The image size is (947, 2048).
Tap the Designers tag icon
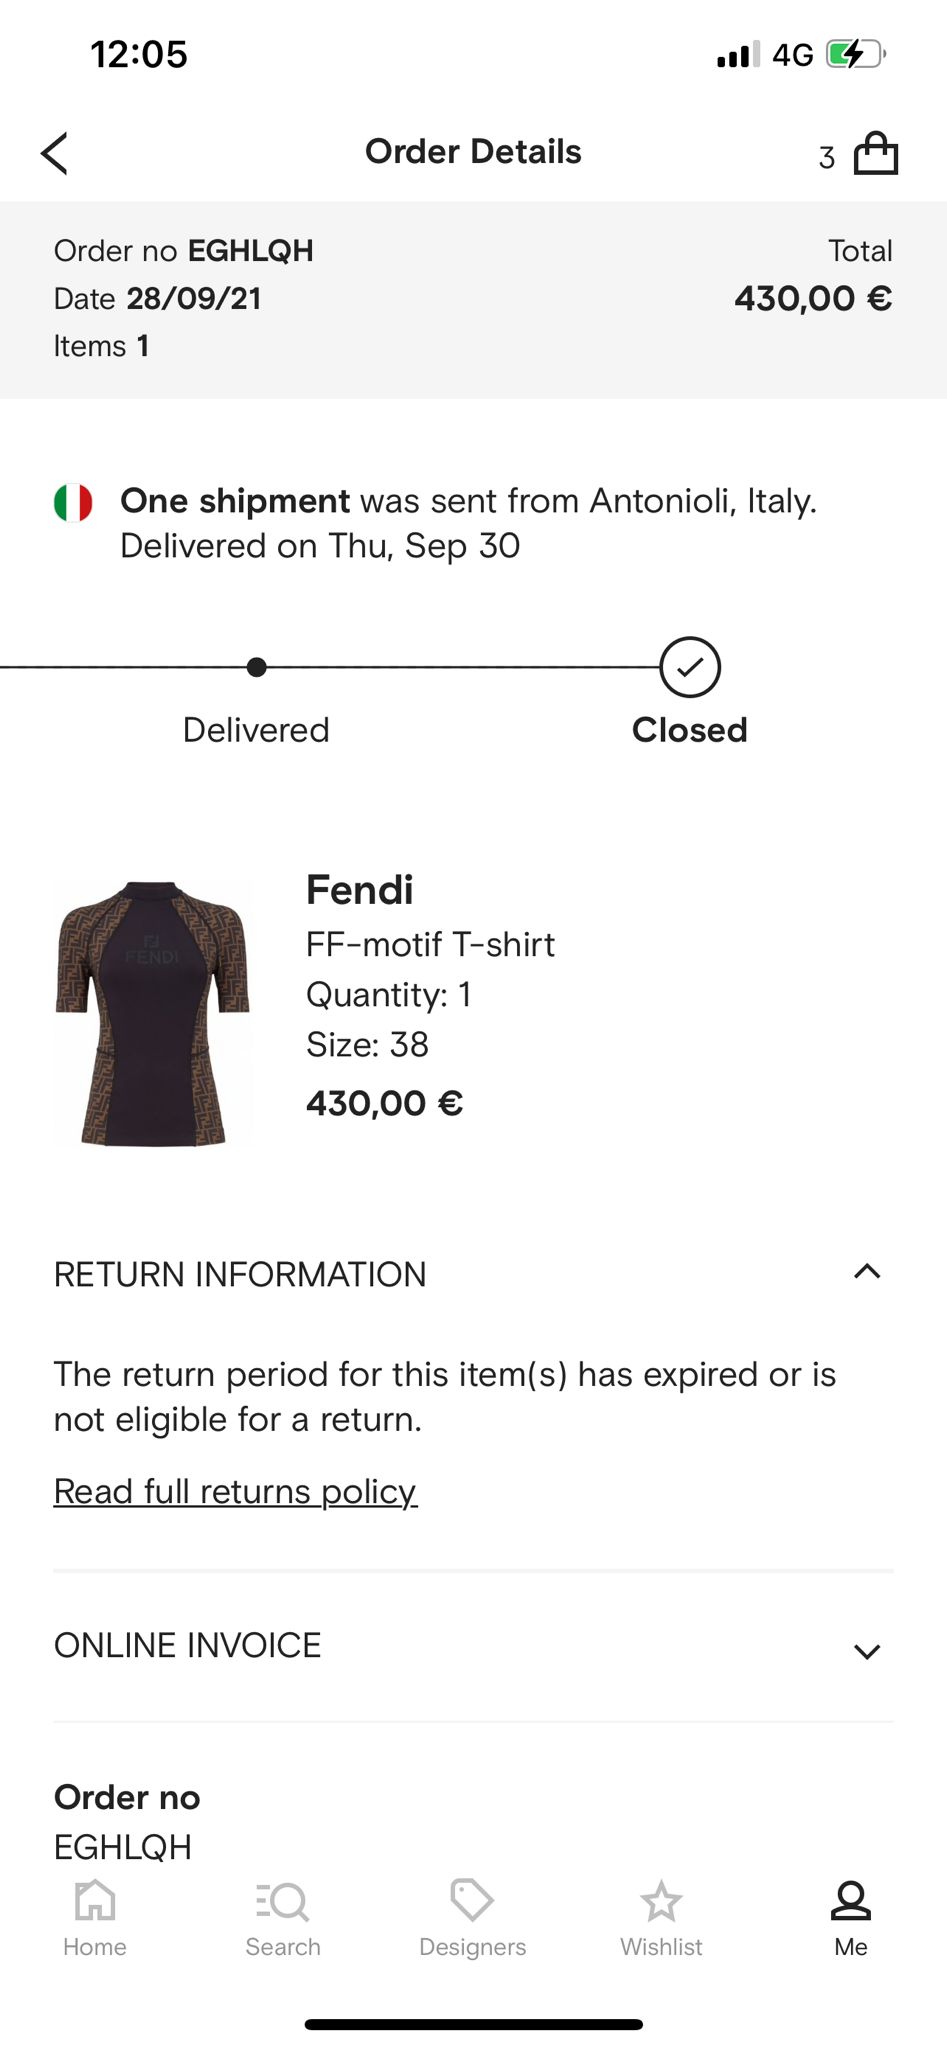(x=472, y=1900)
